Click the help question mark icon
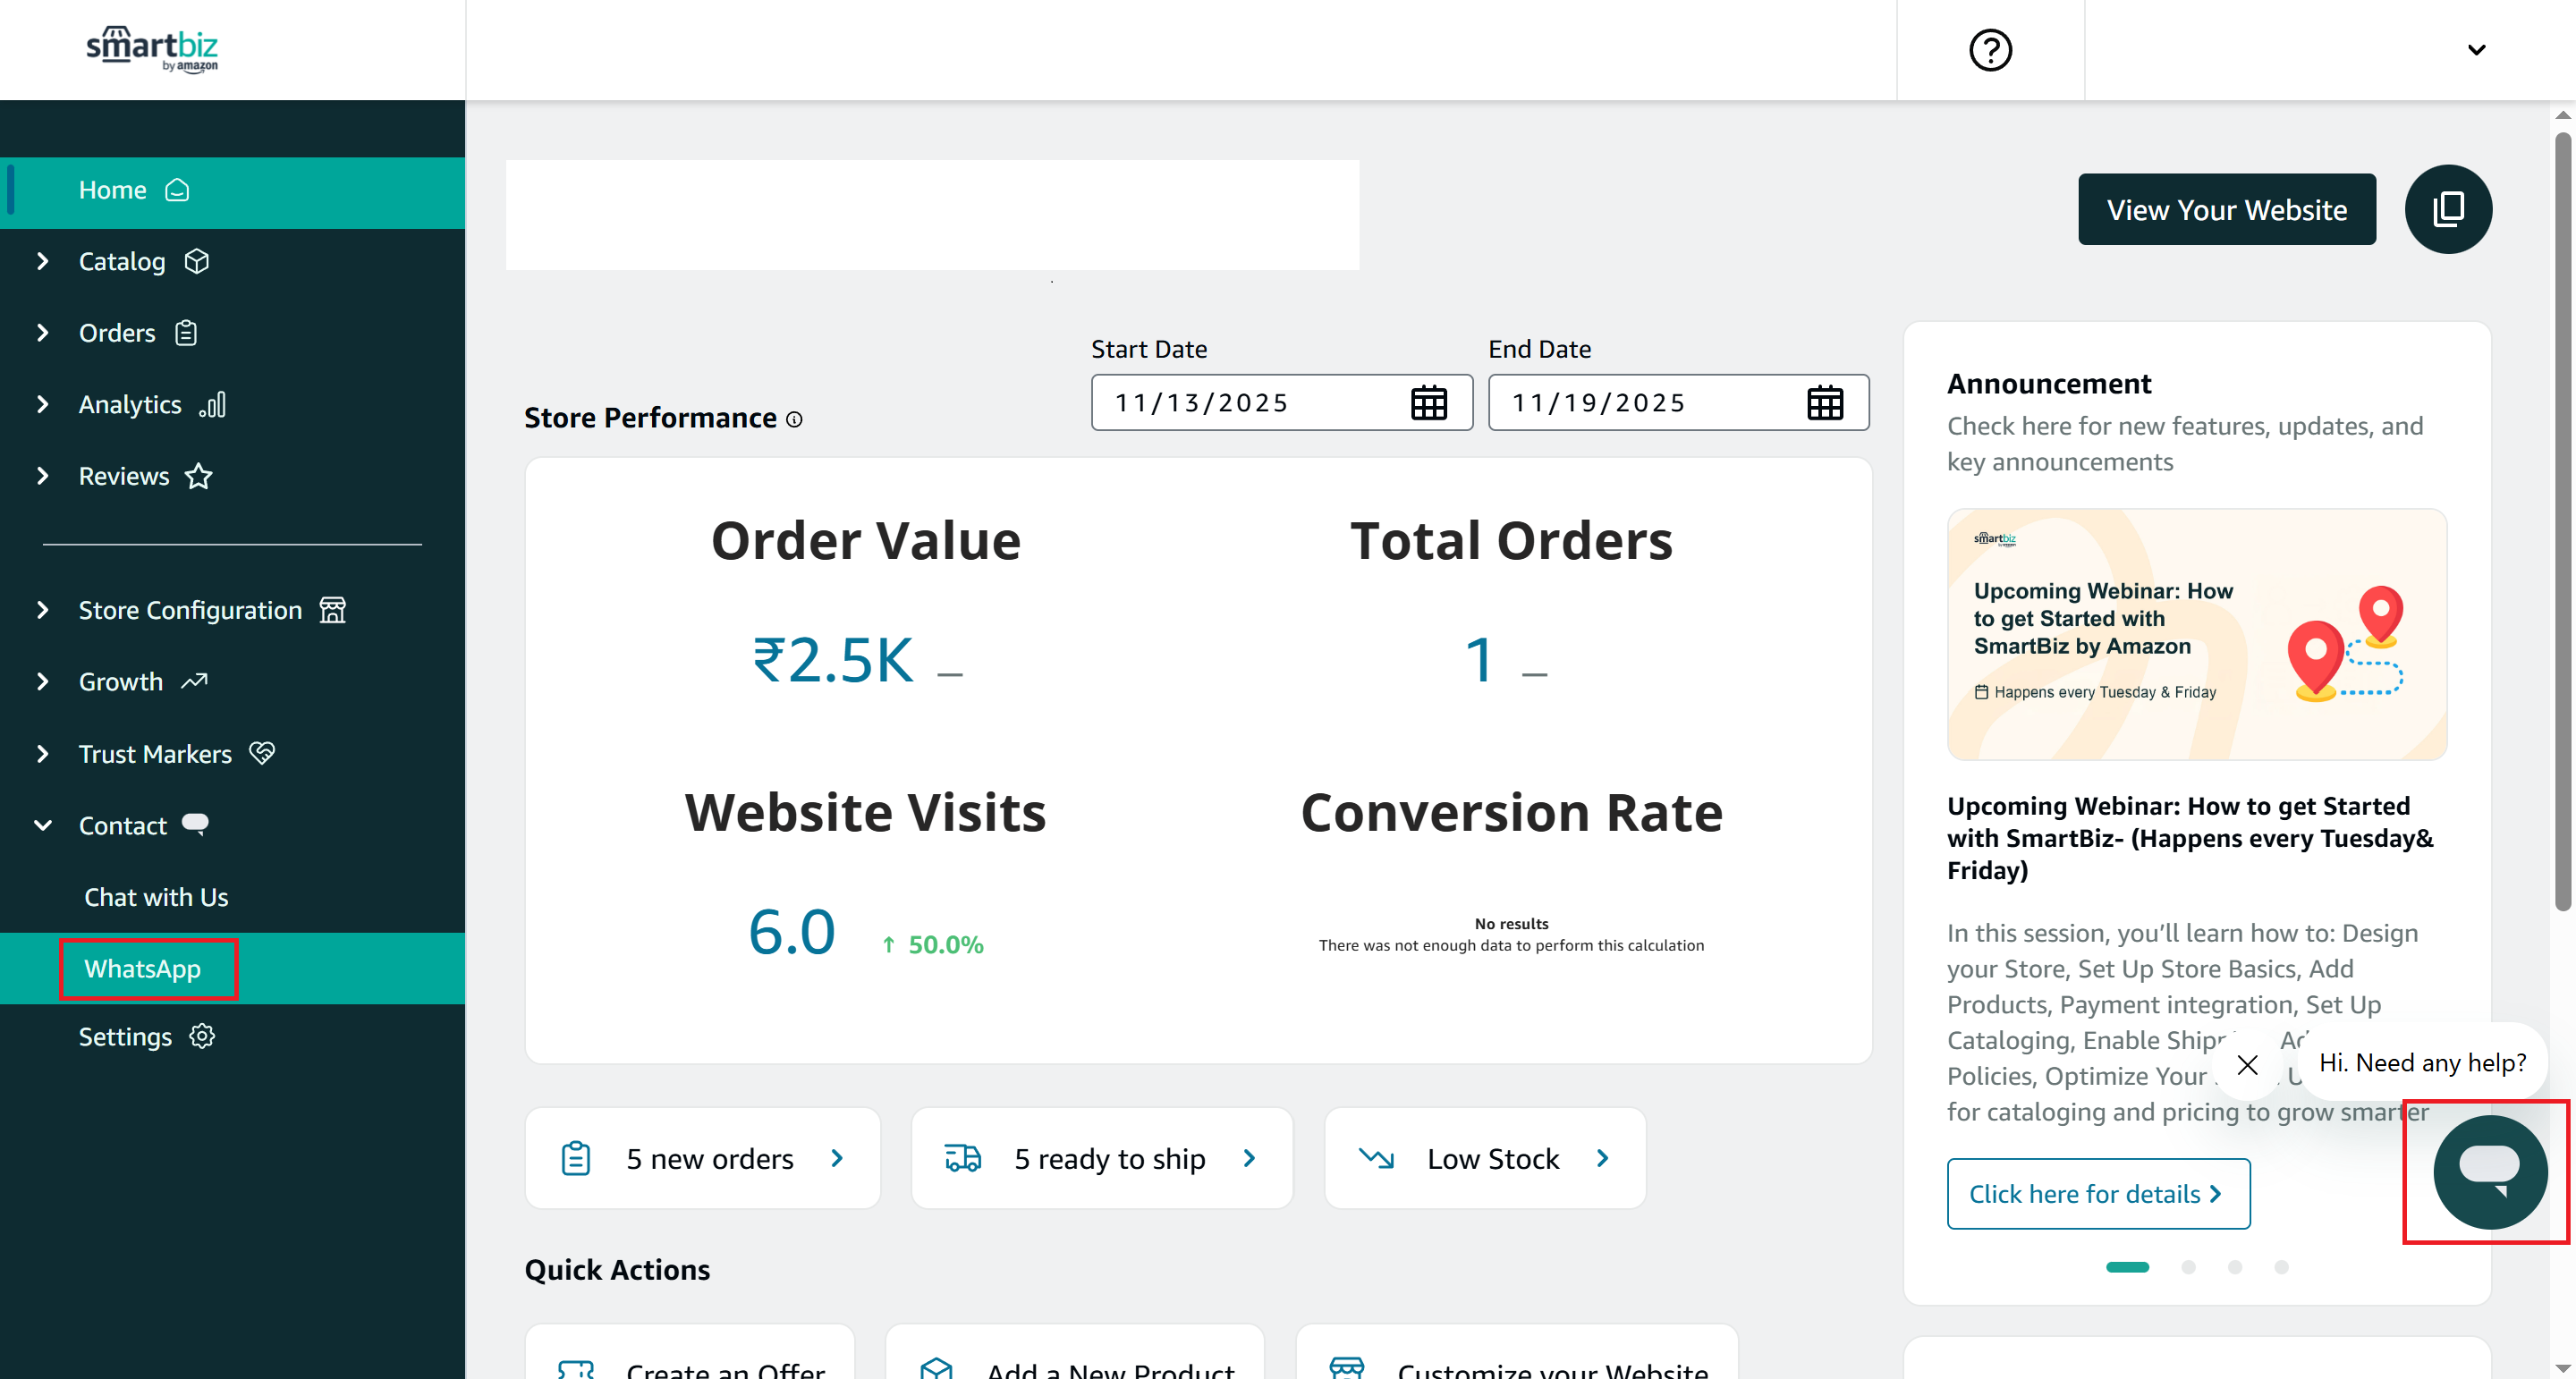Image resolution: width=2576 pixels, height=1379 pixels. 1990,50
